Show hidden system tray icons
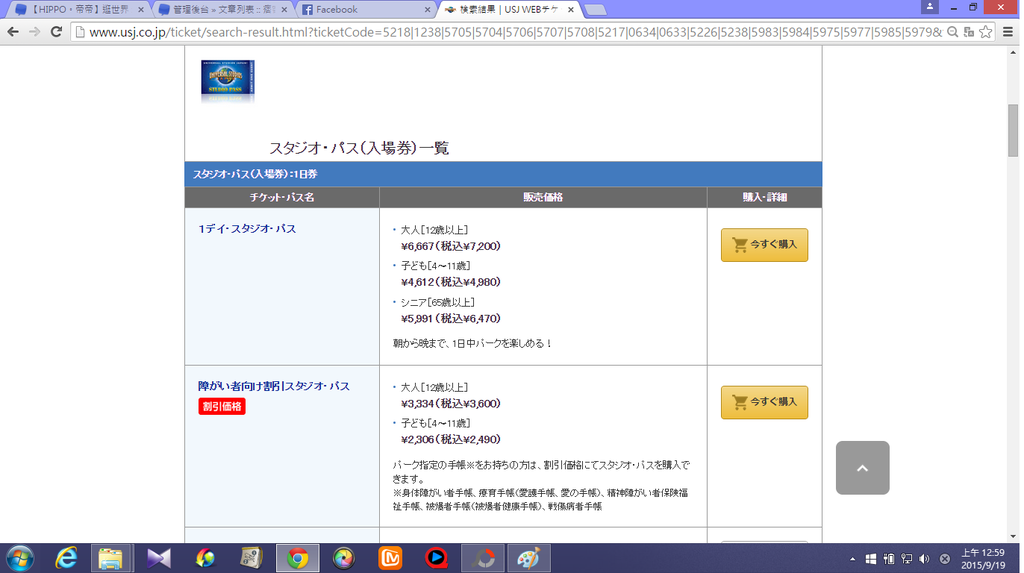 pyautogui.click(x=852, y=559)
